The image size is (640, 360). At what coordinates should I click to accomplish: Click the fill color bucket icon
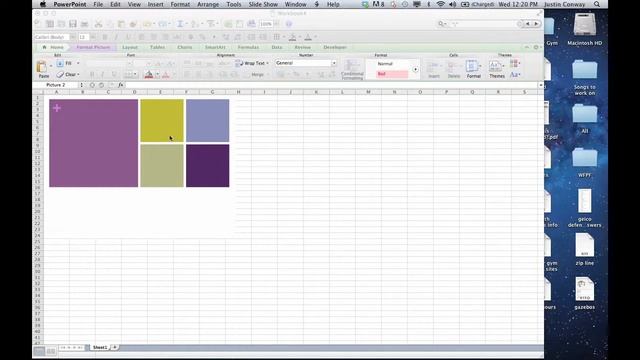point(149,75)
